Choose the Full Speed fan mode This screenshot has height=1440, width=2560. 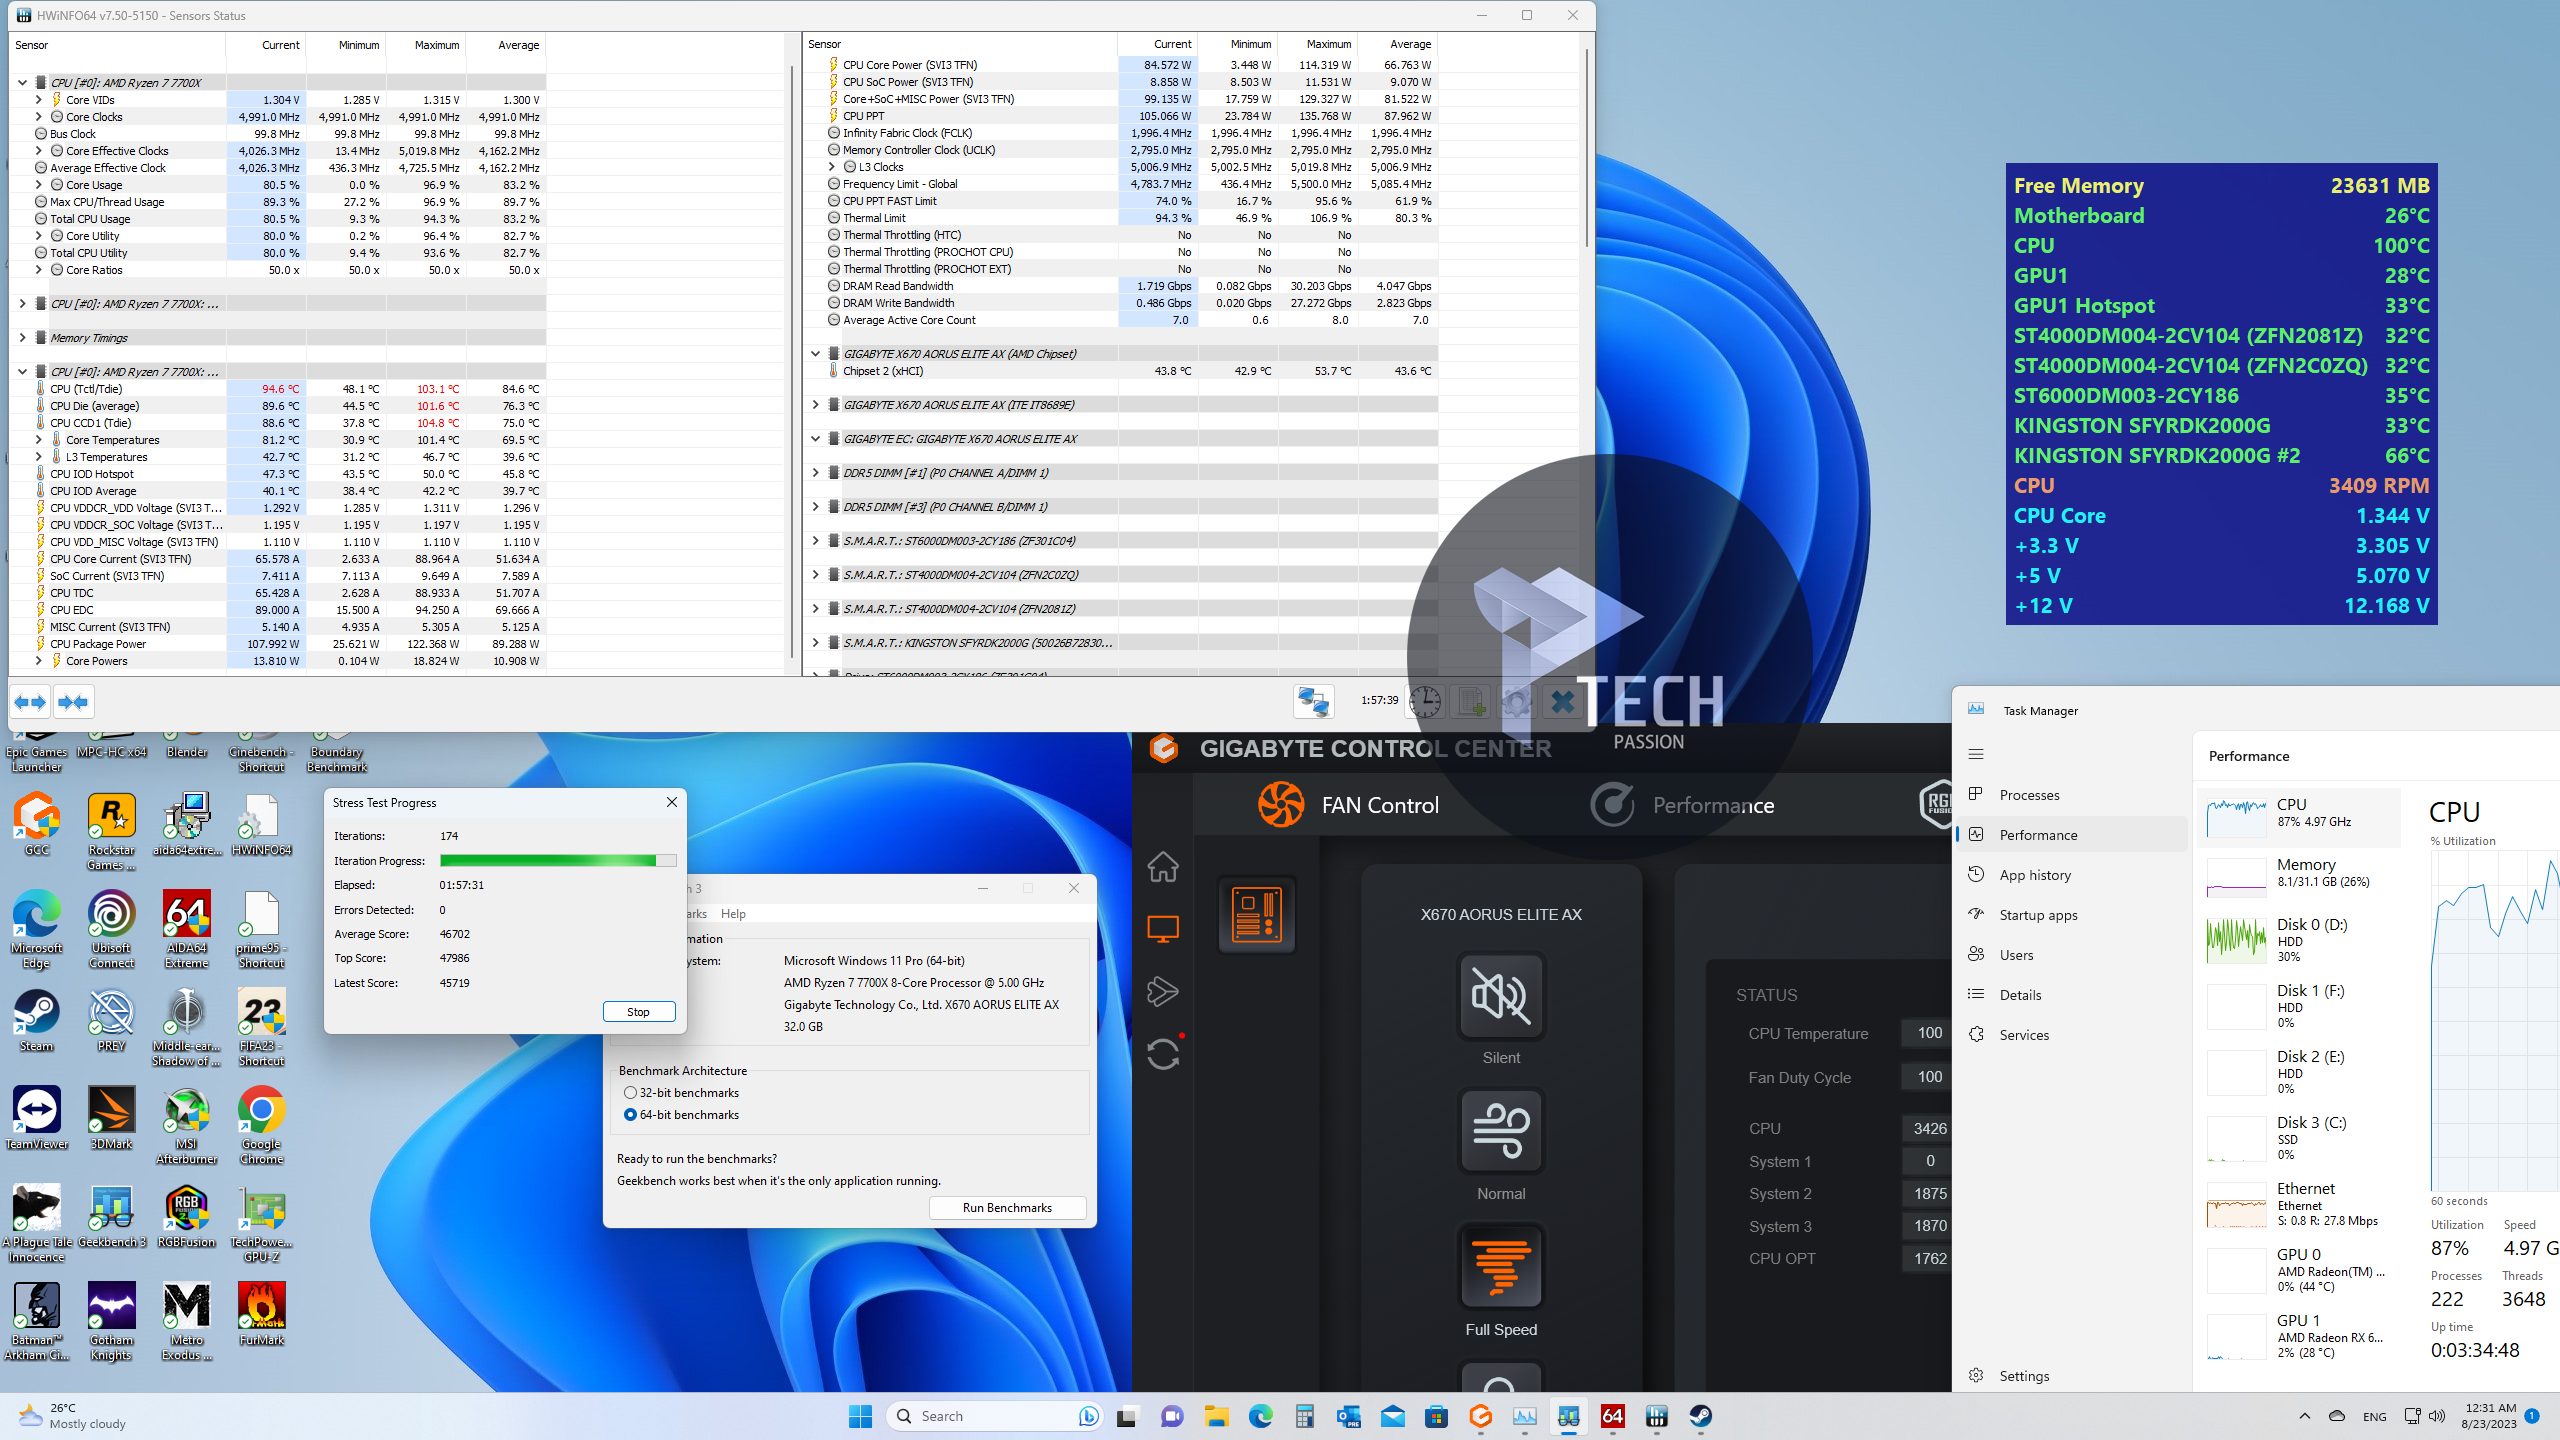click(x=1501, y=1267)
